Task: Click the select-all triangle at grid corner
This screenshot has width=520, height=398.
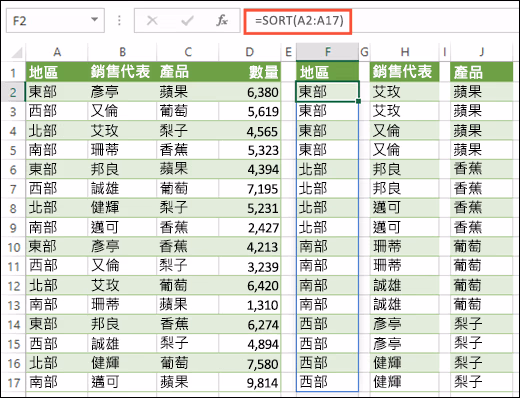Action: 17,52
